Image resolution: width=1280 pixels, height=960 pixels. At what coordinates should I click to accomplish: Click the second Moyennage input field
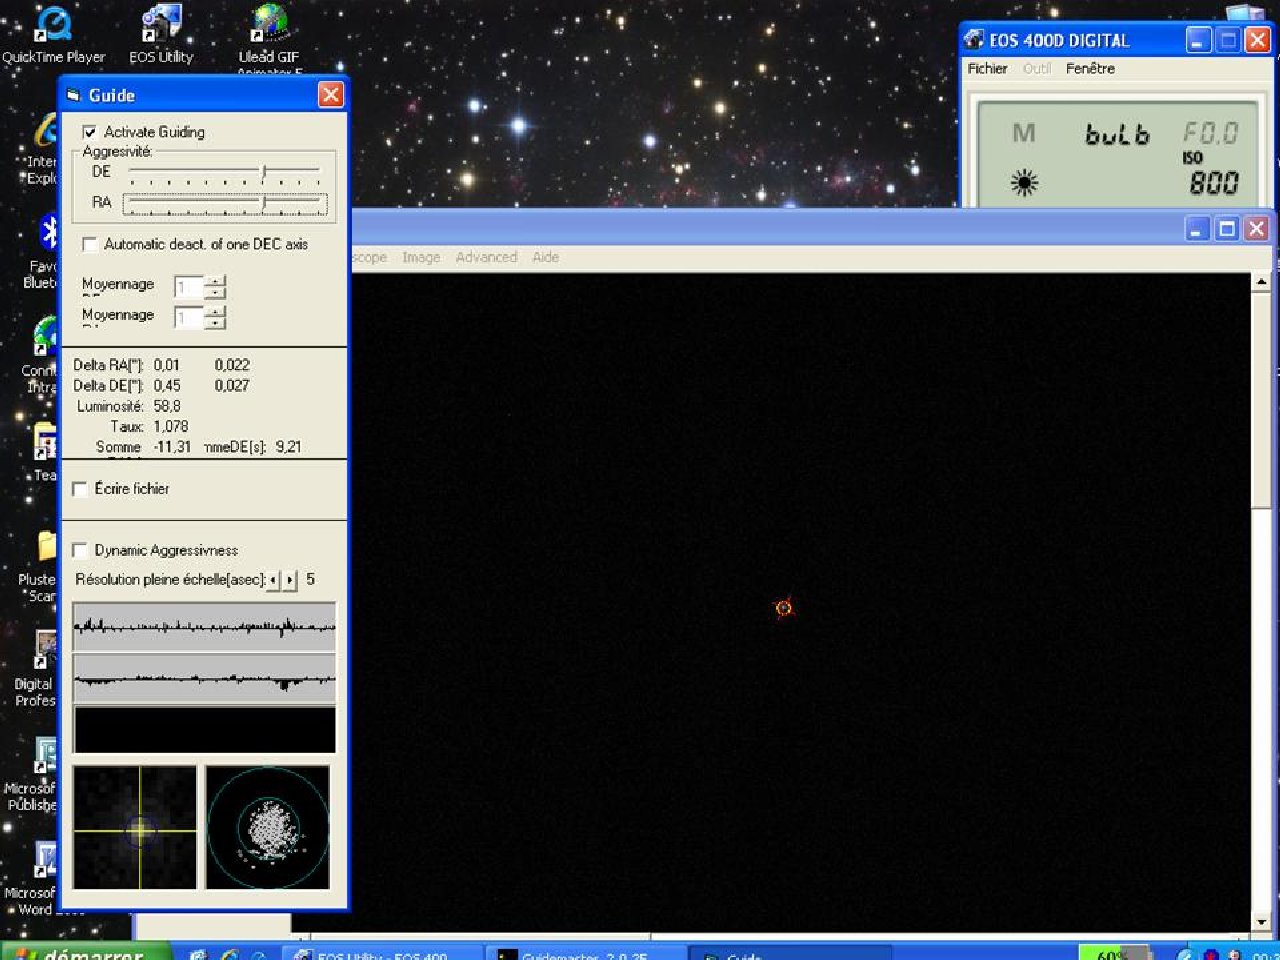(x=188, y=318)
